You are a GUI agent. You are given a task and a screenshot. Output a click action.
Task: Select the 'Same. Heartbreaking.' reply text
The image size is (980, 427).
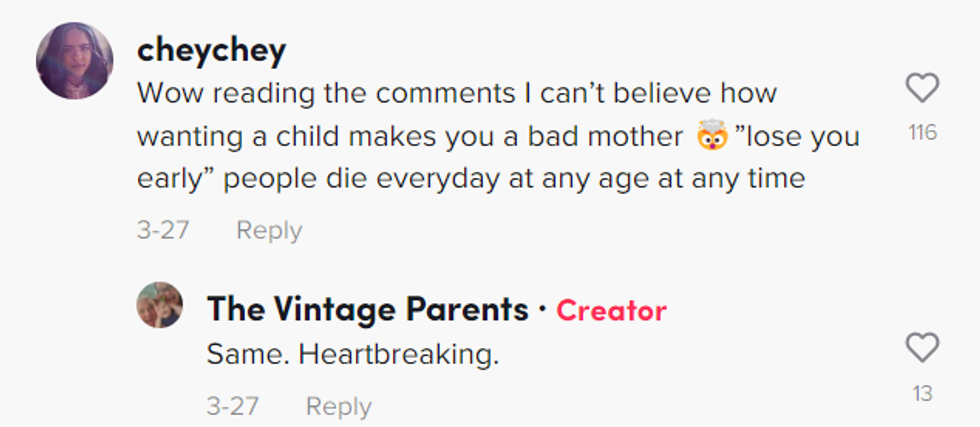(352, 354)
